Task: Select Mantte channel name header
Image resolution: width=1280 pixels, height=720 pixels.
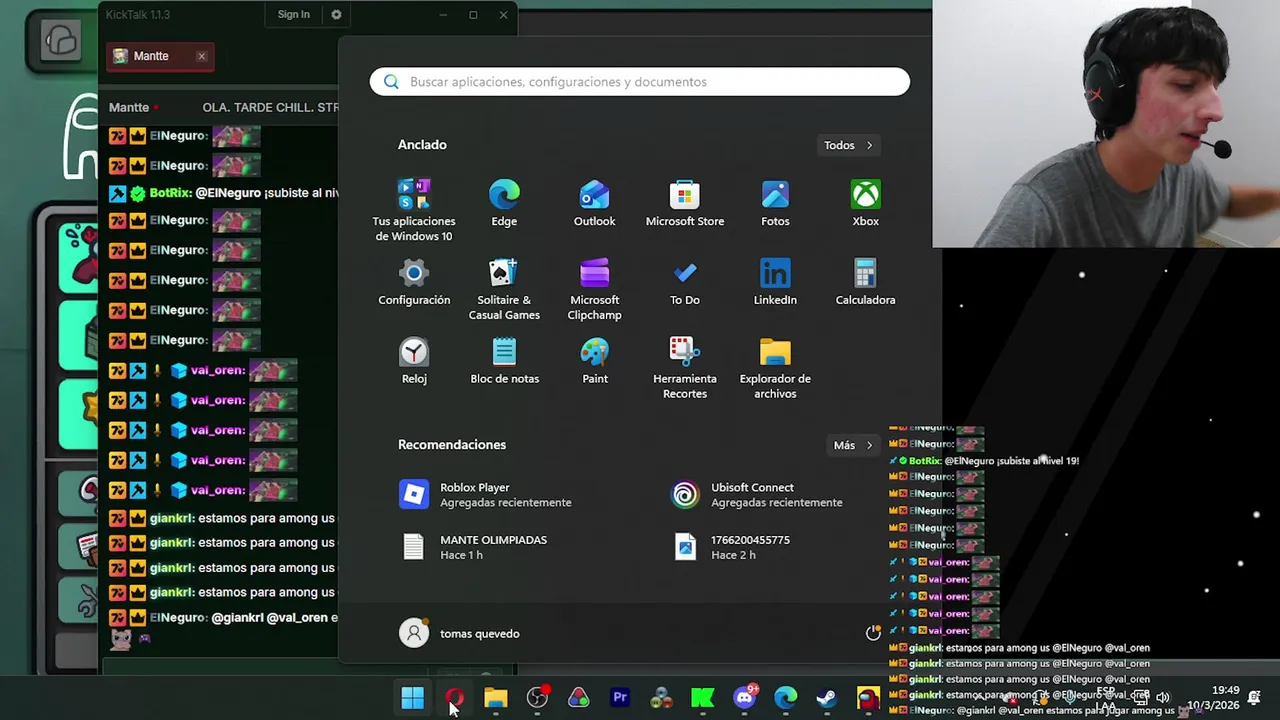Action: coord(129,107)
